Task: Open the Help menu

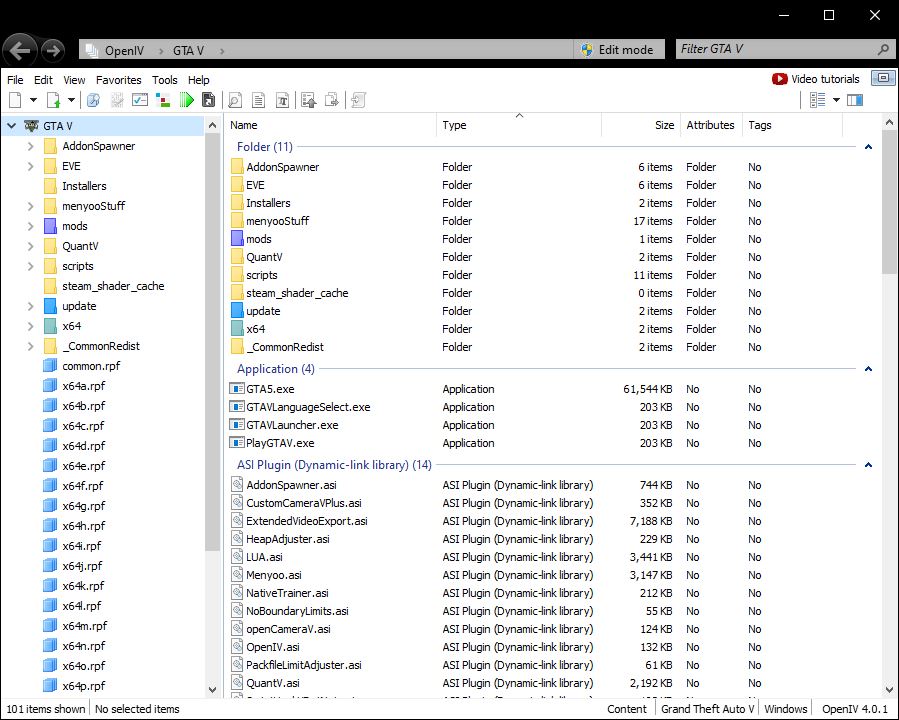Action: 198,80
